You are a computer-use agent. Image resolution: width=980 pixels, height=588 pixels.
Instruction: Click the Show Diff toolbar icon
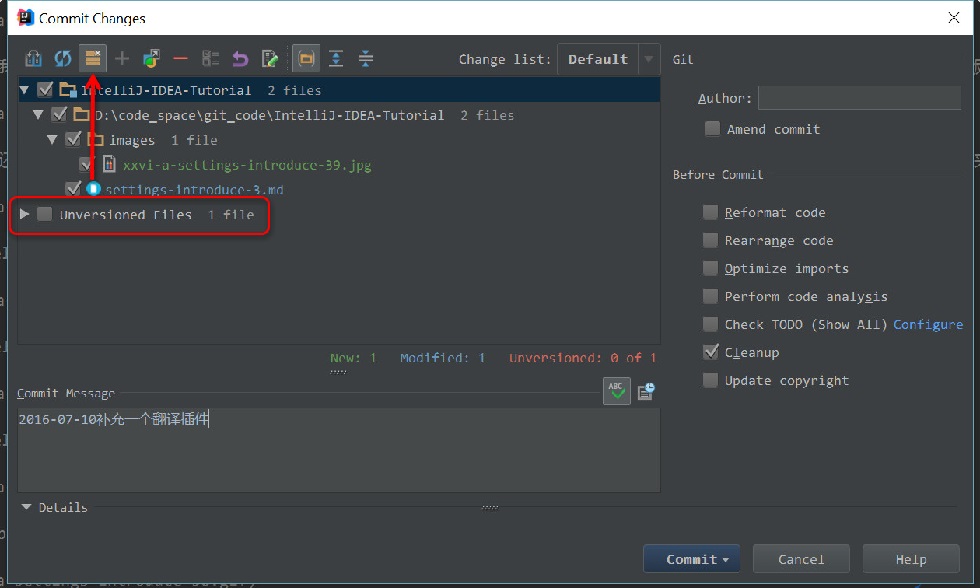[33, 59]
